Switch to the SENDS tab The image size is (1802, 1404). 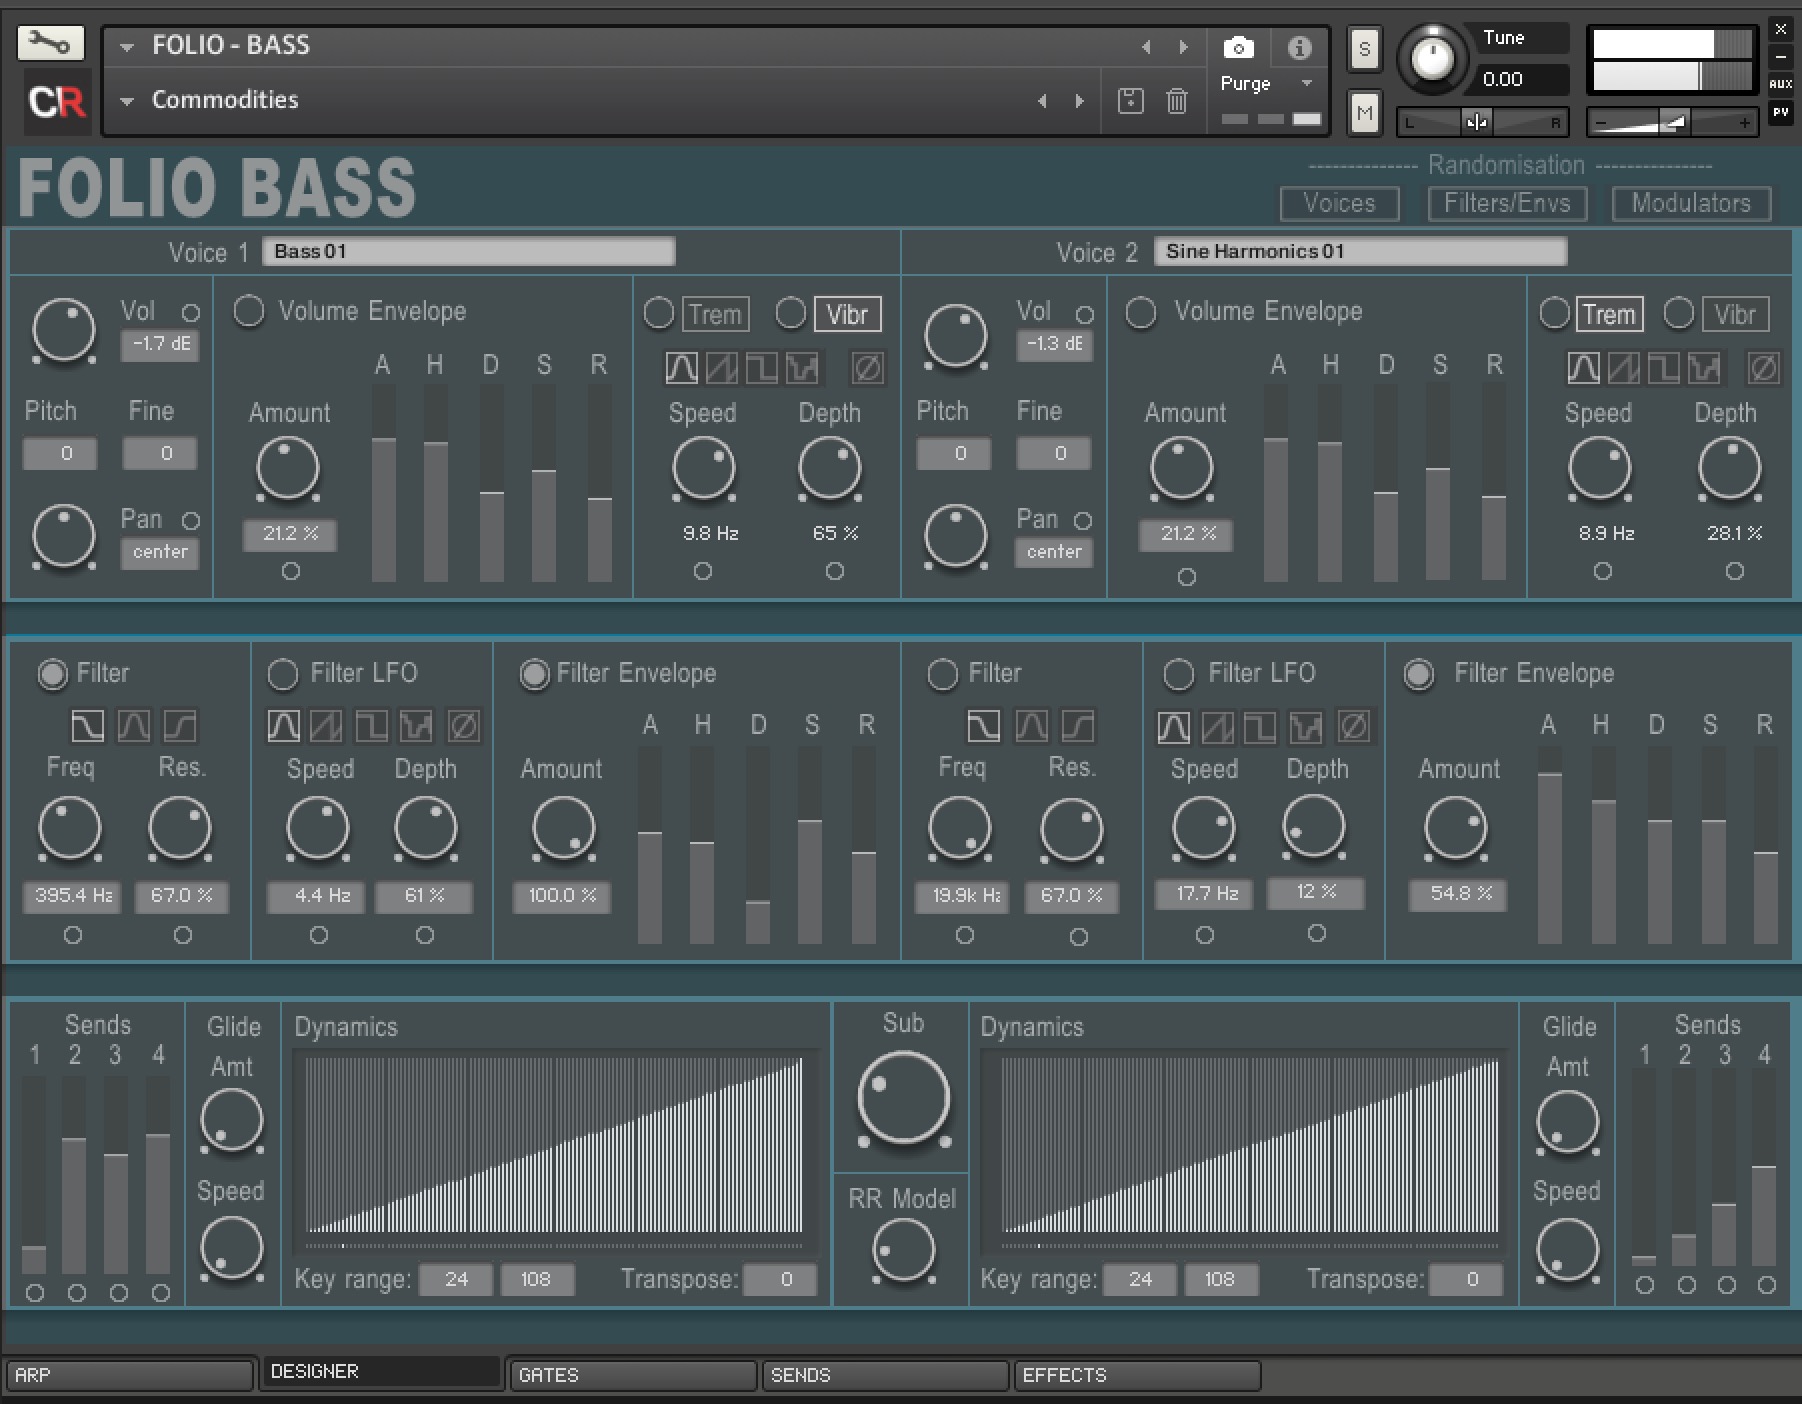pyautogui.click(x=885, y=1375)
